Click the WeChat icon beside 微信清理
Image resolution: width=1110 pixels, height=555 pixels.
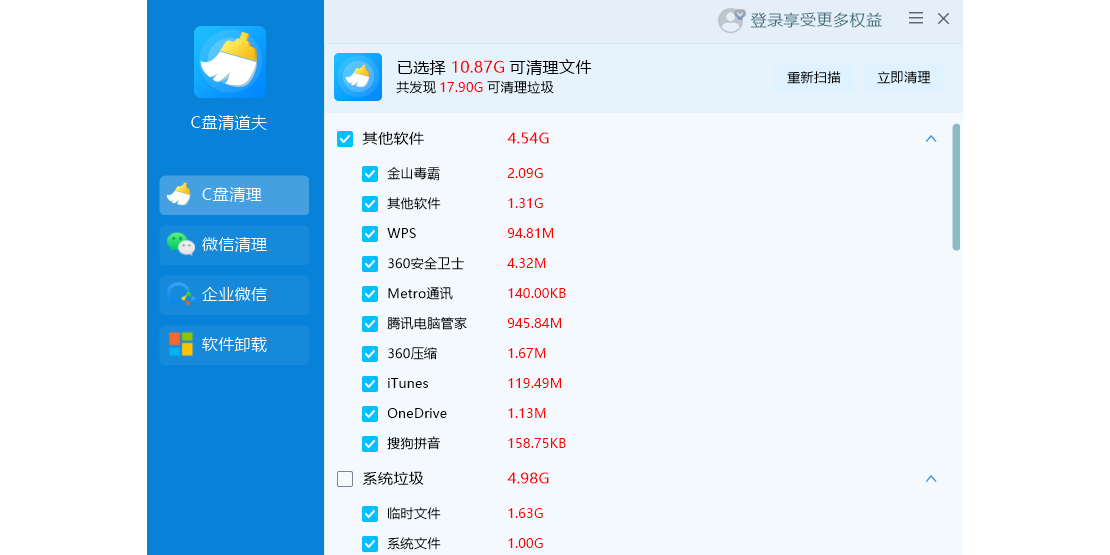181,244
